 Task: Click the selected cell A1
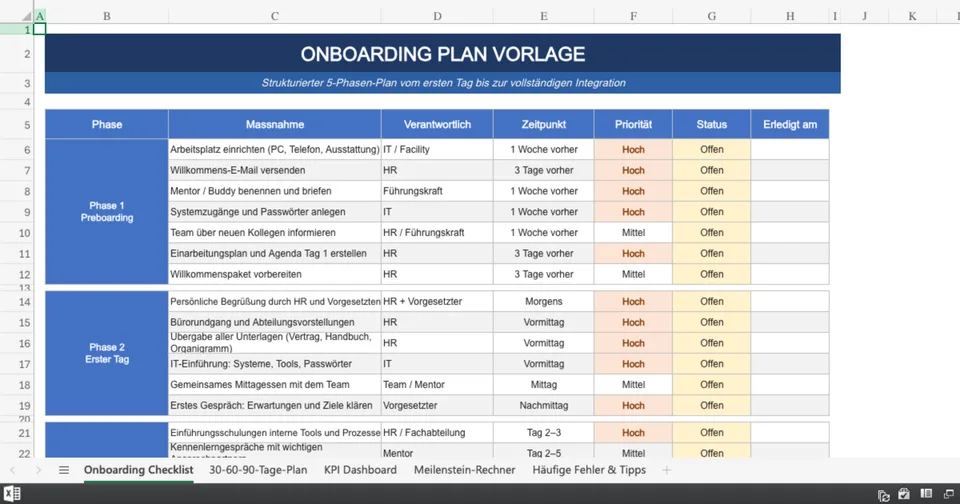point(40,29)
